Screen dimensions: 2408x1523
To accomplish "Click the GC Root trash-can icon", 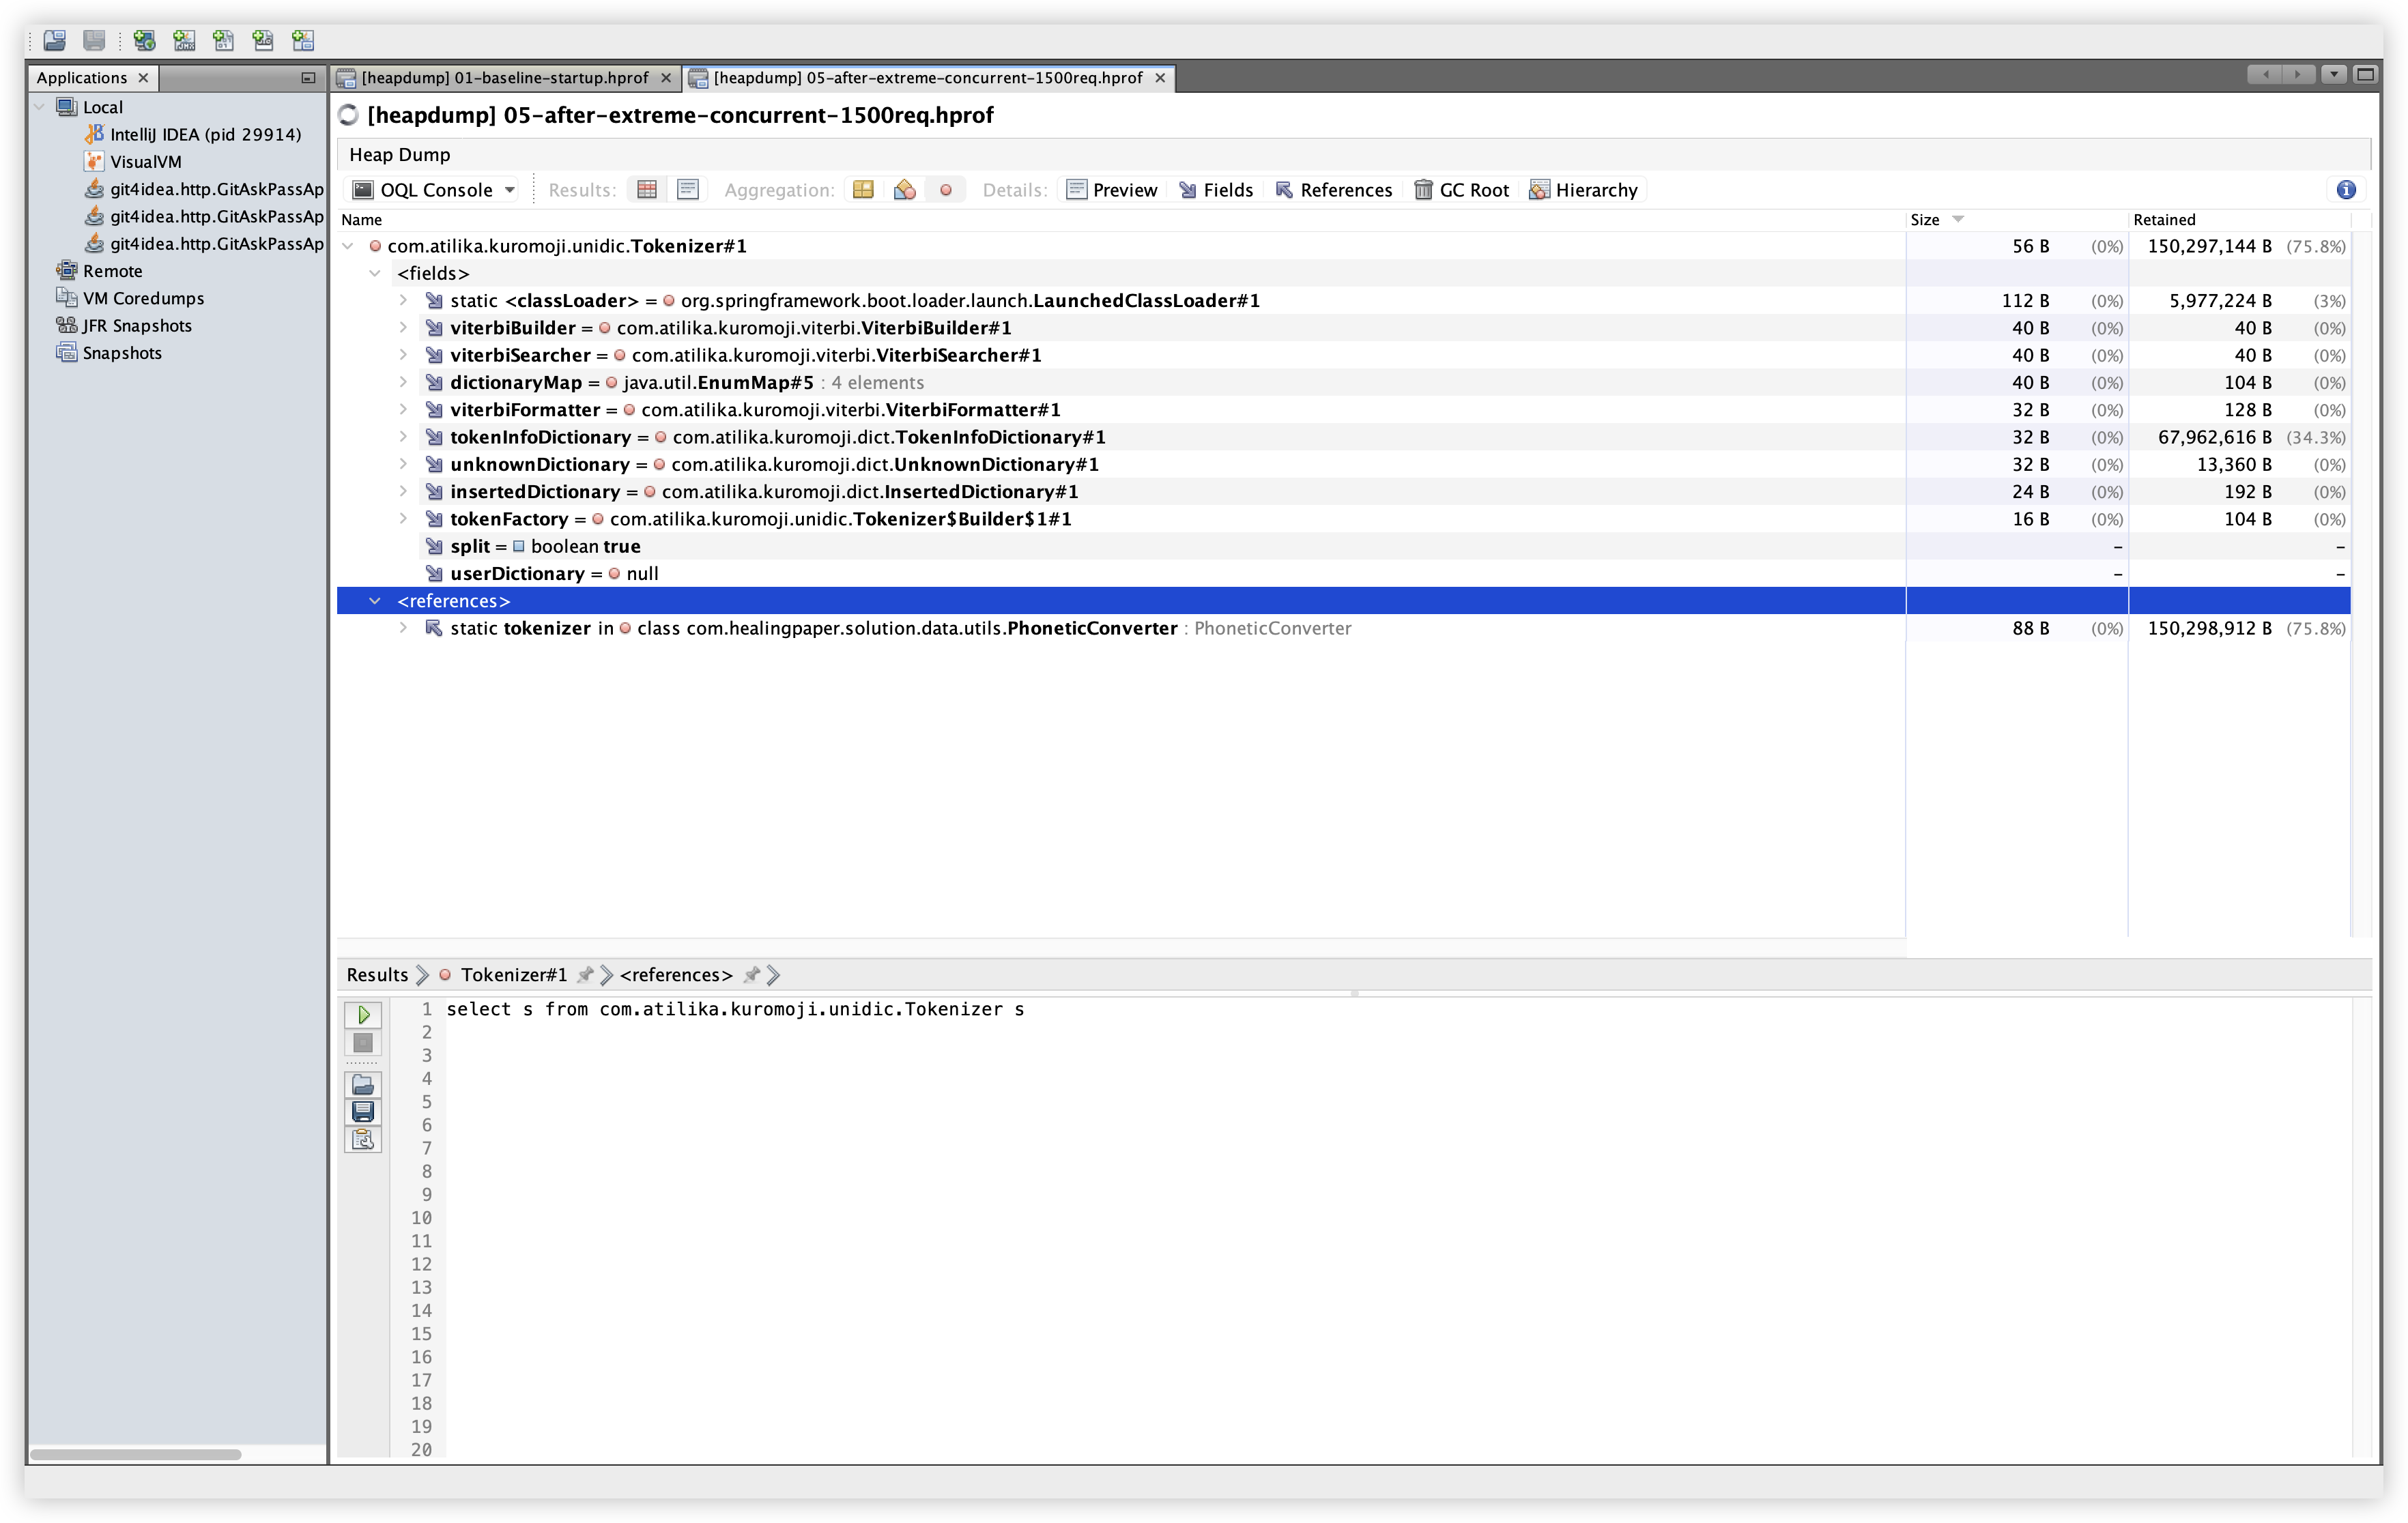I will pyautogui.click(x=1424, y=189).
